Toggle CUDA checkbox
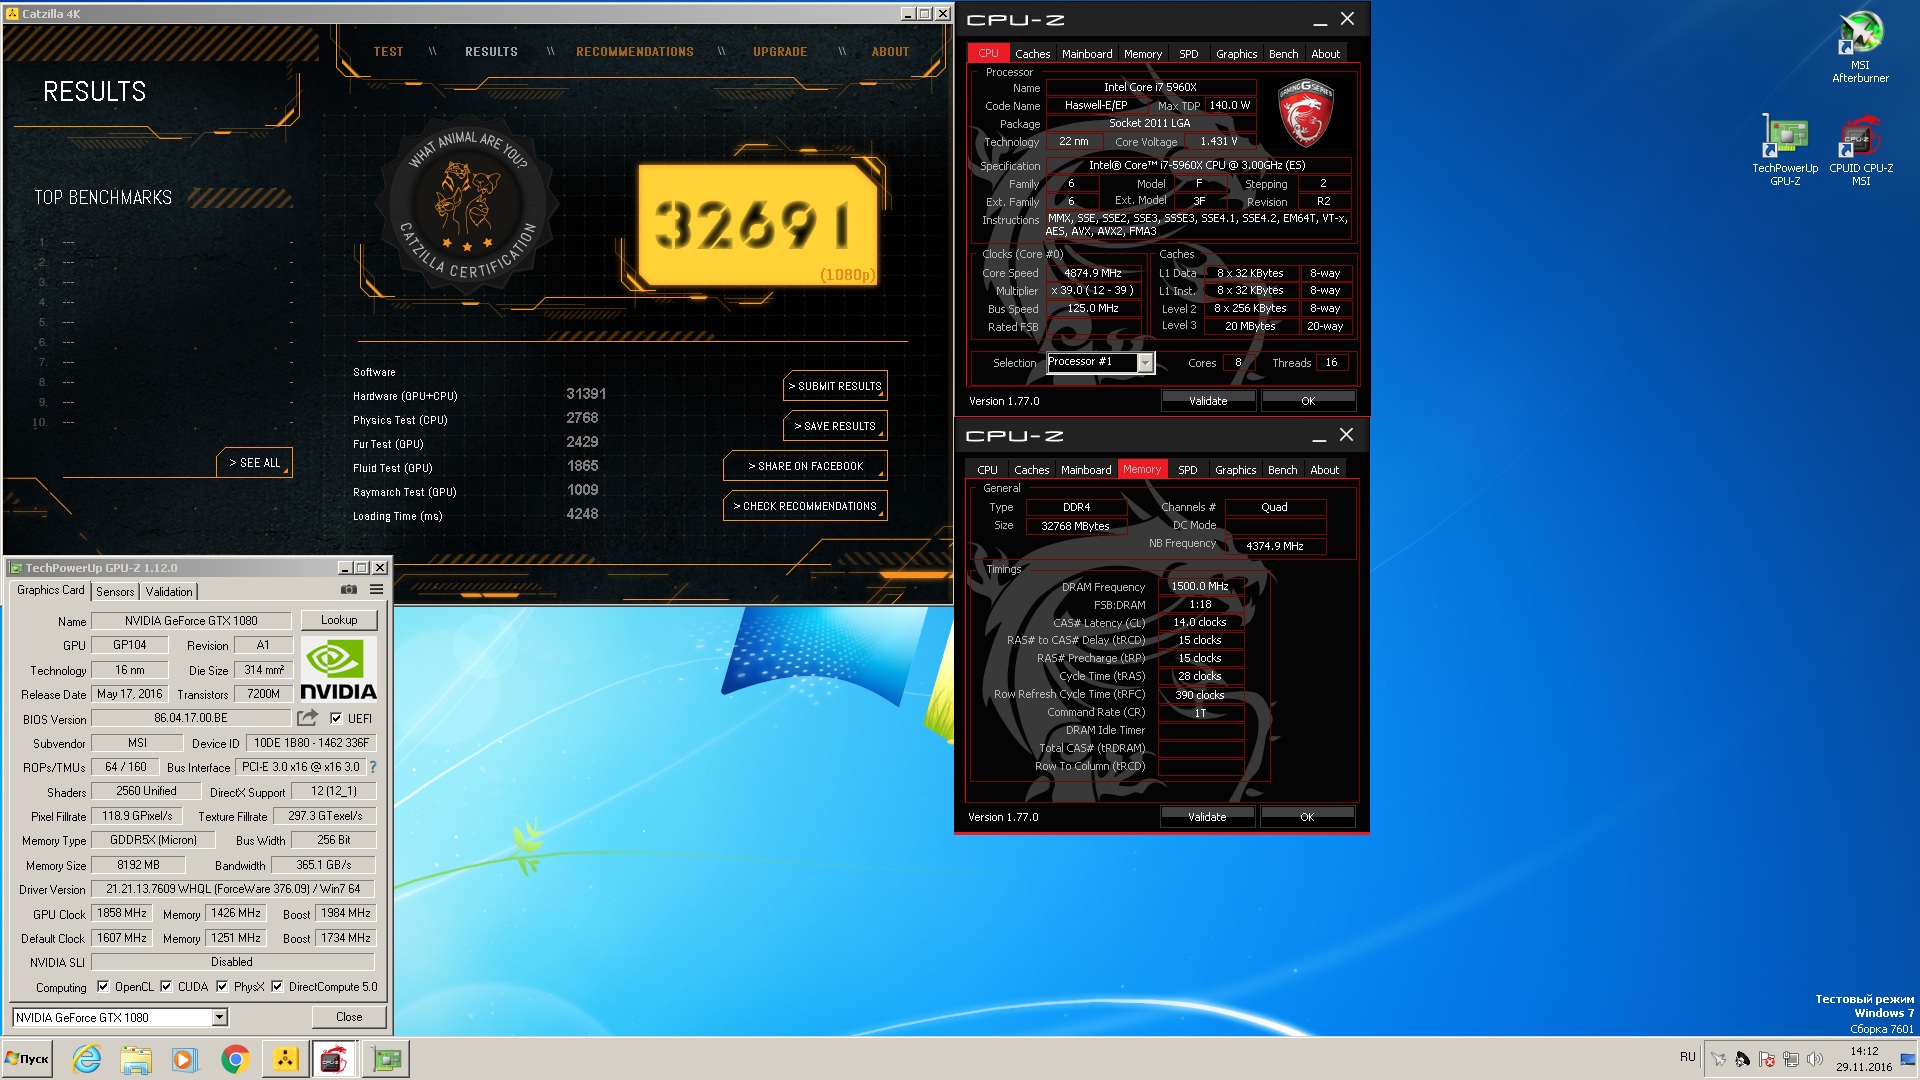Viewport: 1920px width, 1080px height. tap(166, 986)
